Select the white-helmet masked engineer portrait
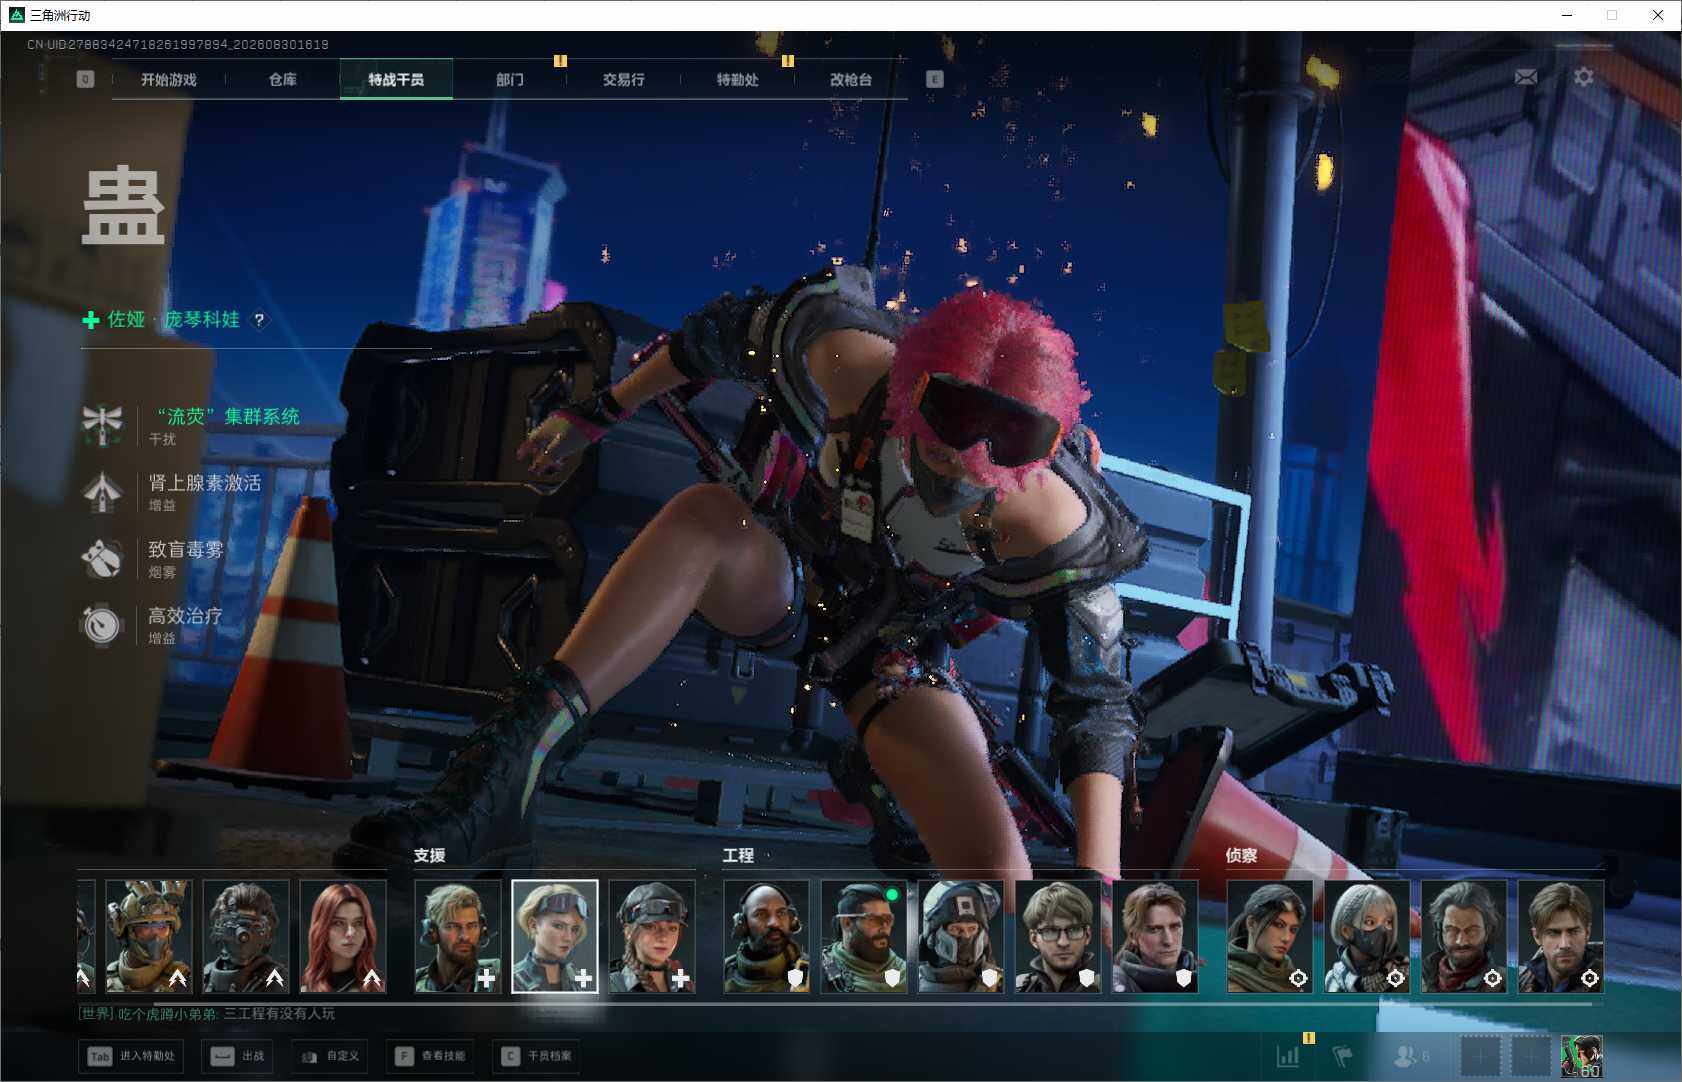1682x1082 pixels. (x=961, y=937)
